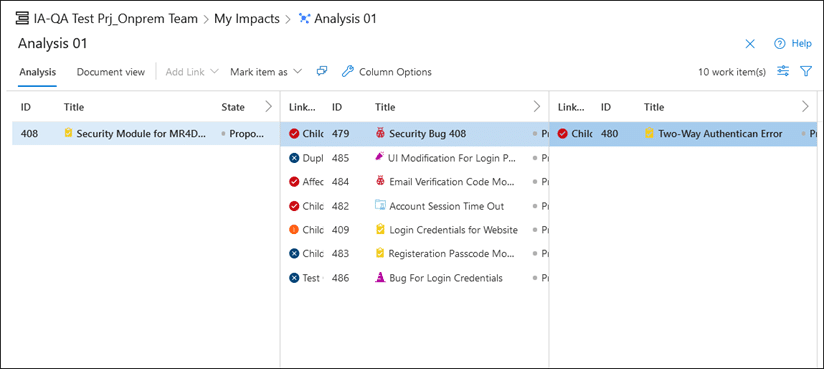This screenshot has height=369, width=824.
Task: Open Column Options wrench icon
Action: click(347, 71)
